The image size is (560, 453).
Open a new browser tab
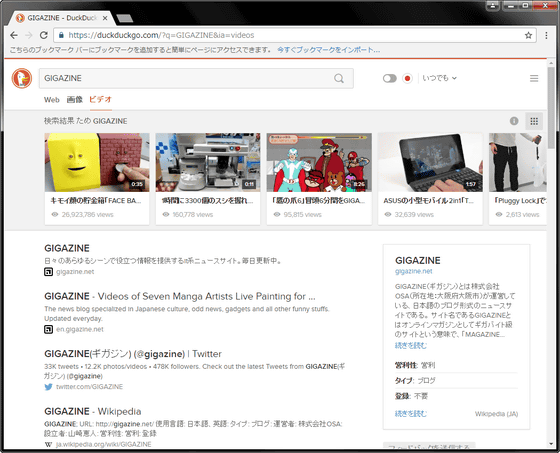point(124,18)
